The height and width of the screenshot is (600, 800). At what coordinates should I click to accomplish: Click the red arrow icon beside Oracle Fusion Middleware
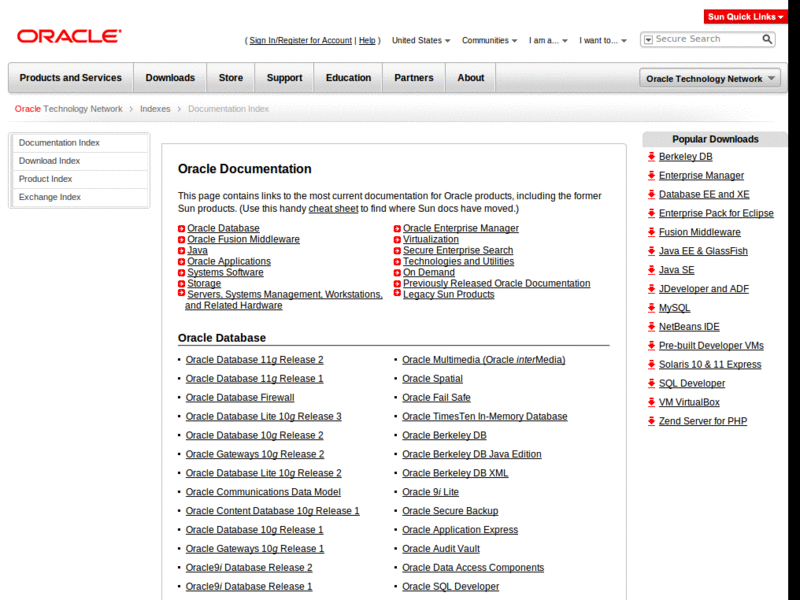(x=181, y=240)
